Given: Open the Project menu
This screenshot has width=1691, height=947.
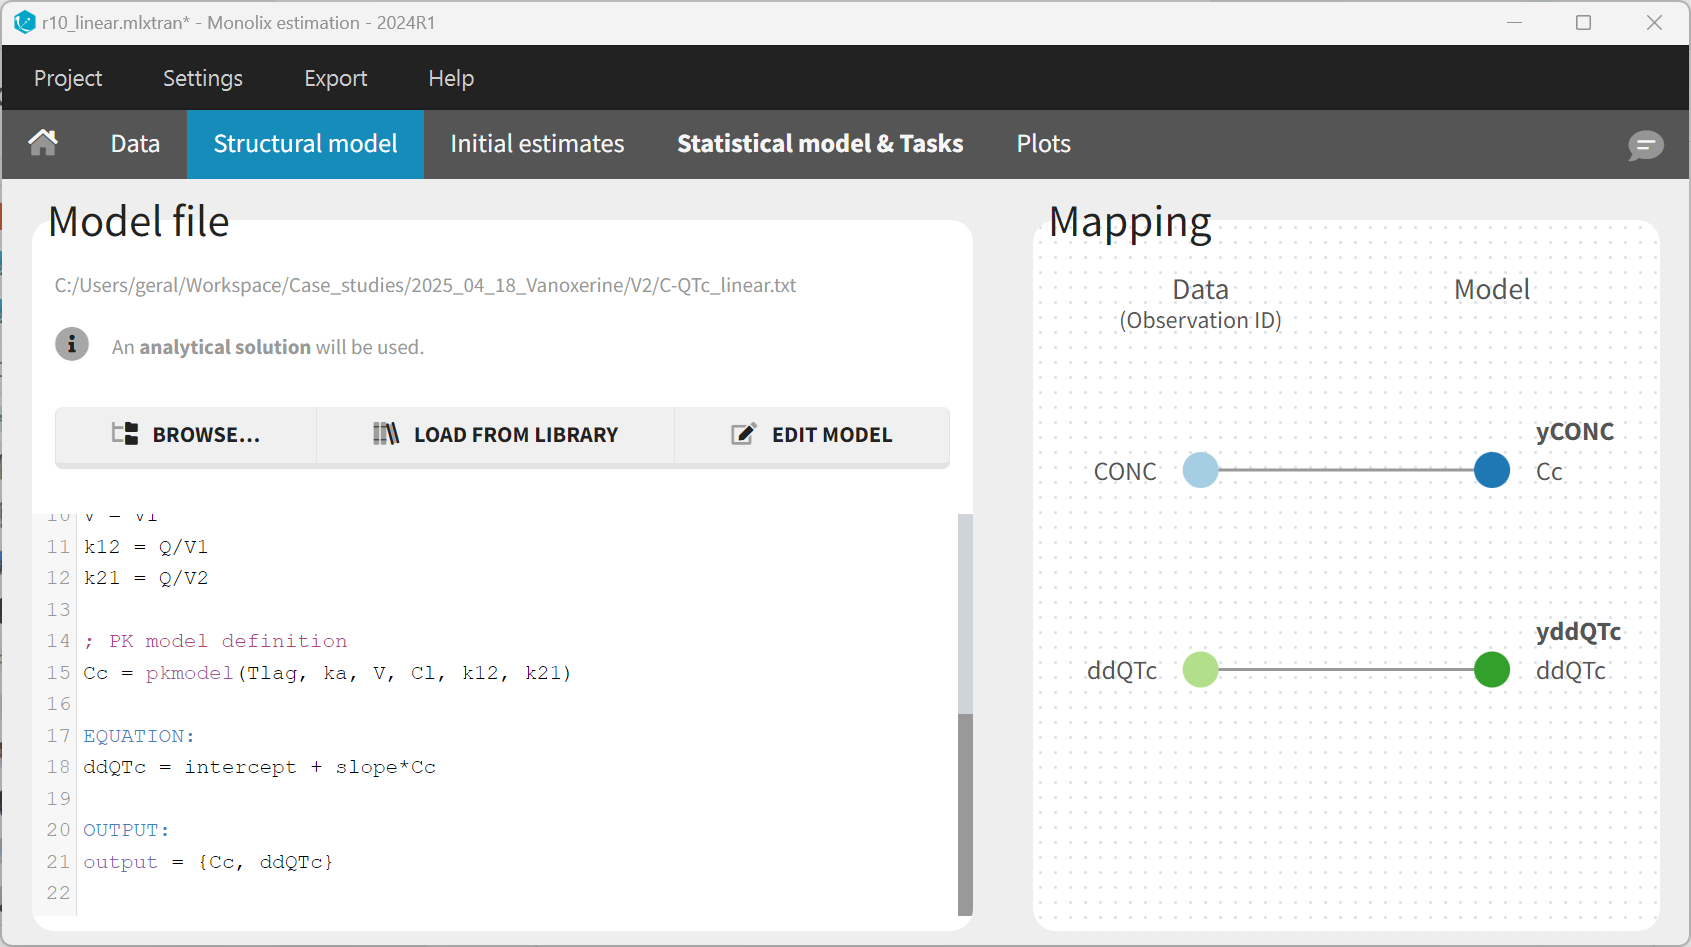Looking at the screenshot, I should [x=68, y=78].
